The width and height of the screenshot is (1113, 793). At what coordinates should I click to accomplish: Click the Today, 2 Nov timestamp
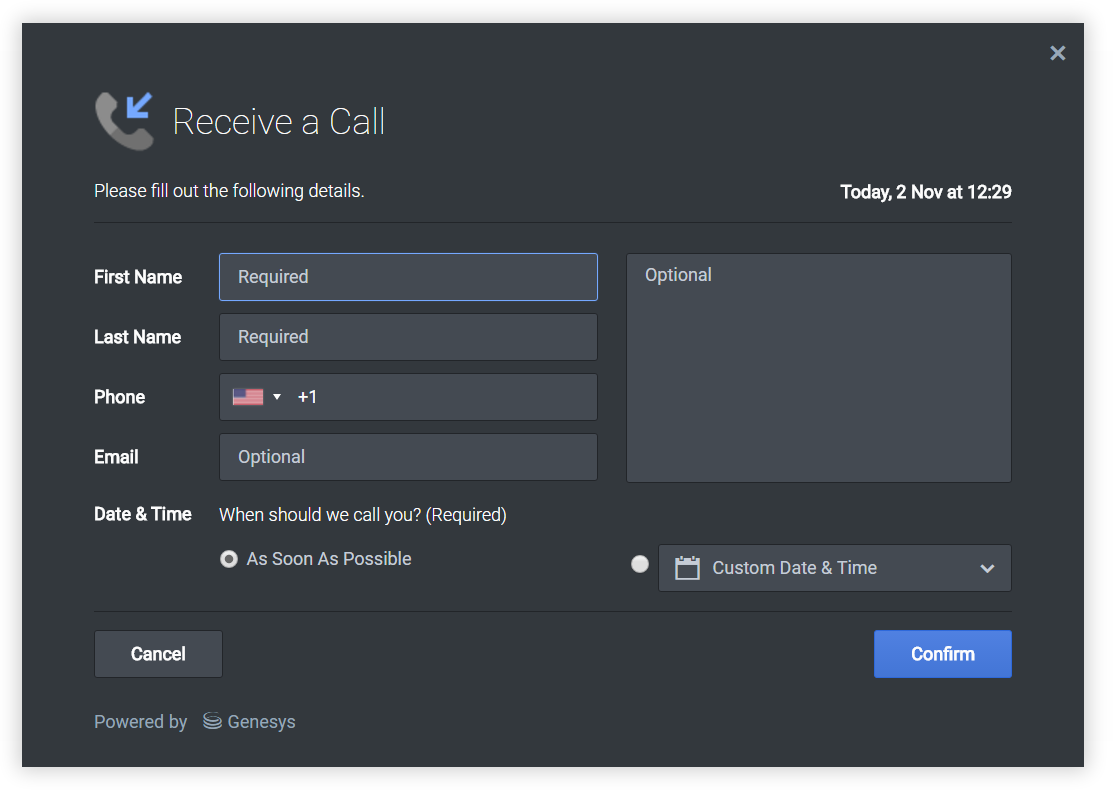[x=925, y=191]
